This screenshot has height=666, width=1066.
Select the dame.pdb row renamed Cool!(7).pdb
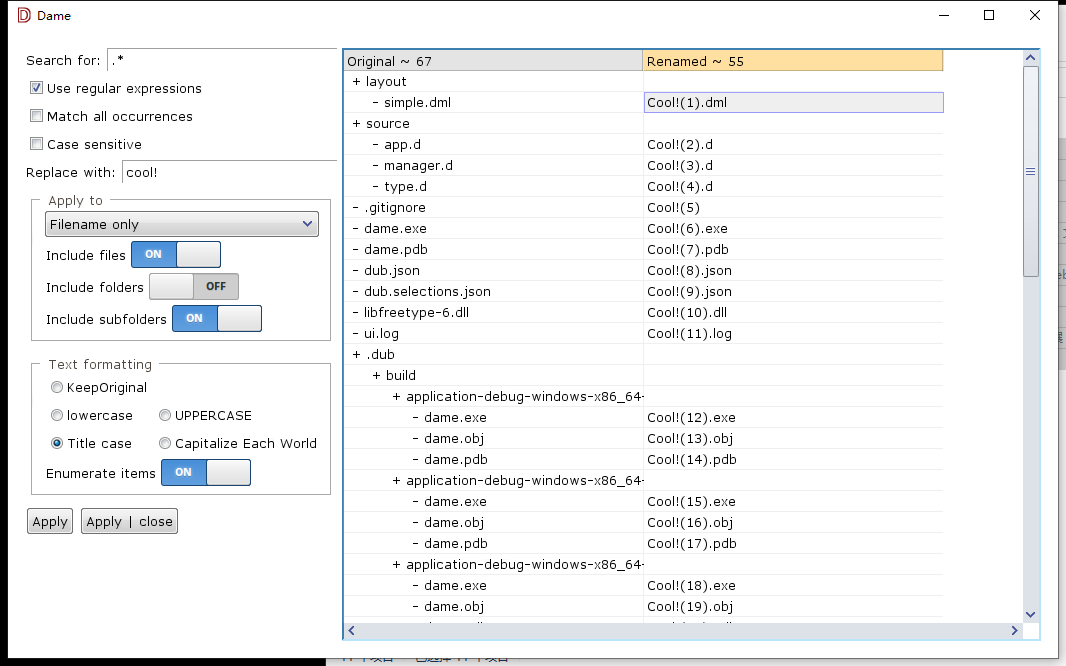493,250
